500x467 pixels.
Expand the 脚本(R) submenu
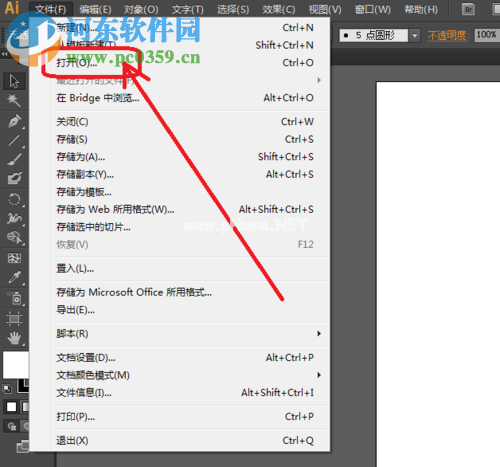point(191,334)
